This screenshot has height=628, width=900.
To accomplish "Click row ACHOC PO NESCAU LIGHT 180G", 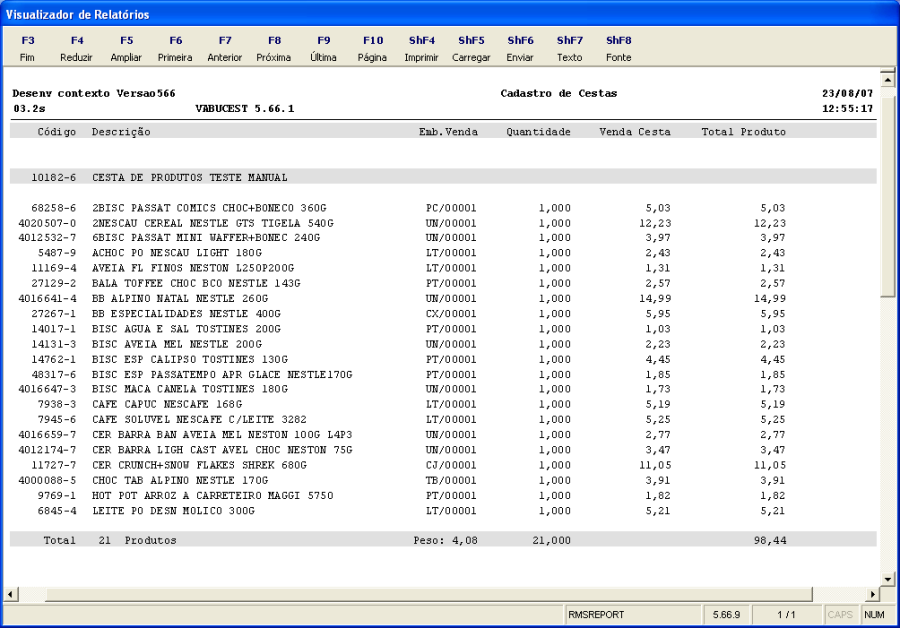I will pos(402,253).
